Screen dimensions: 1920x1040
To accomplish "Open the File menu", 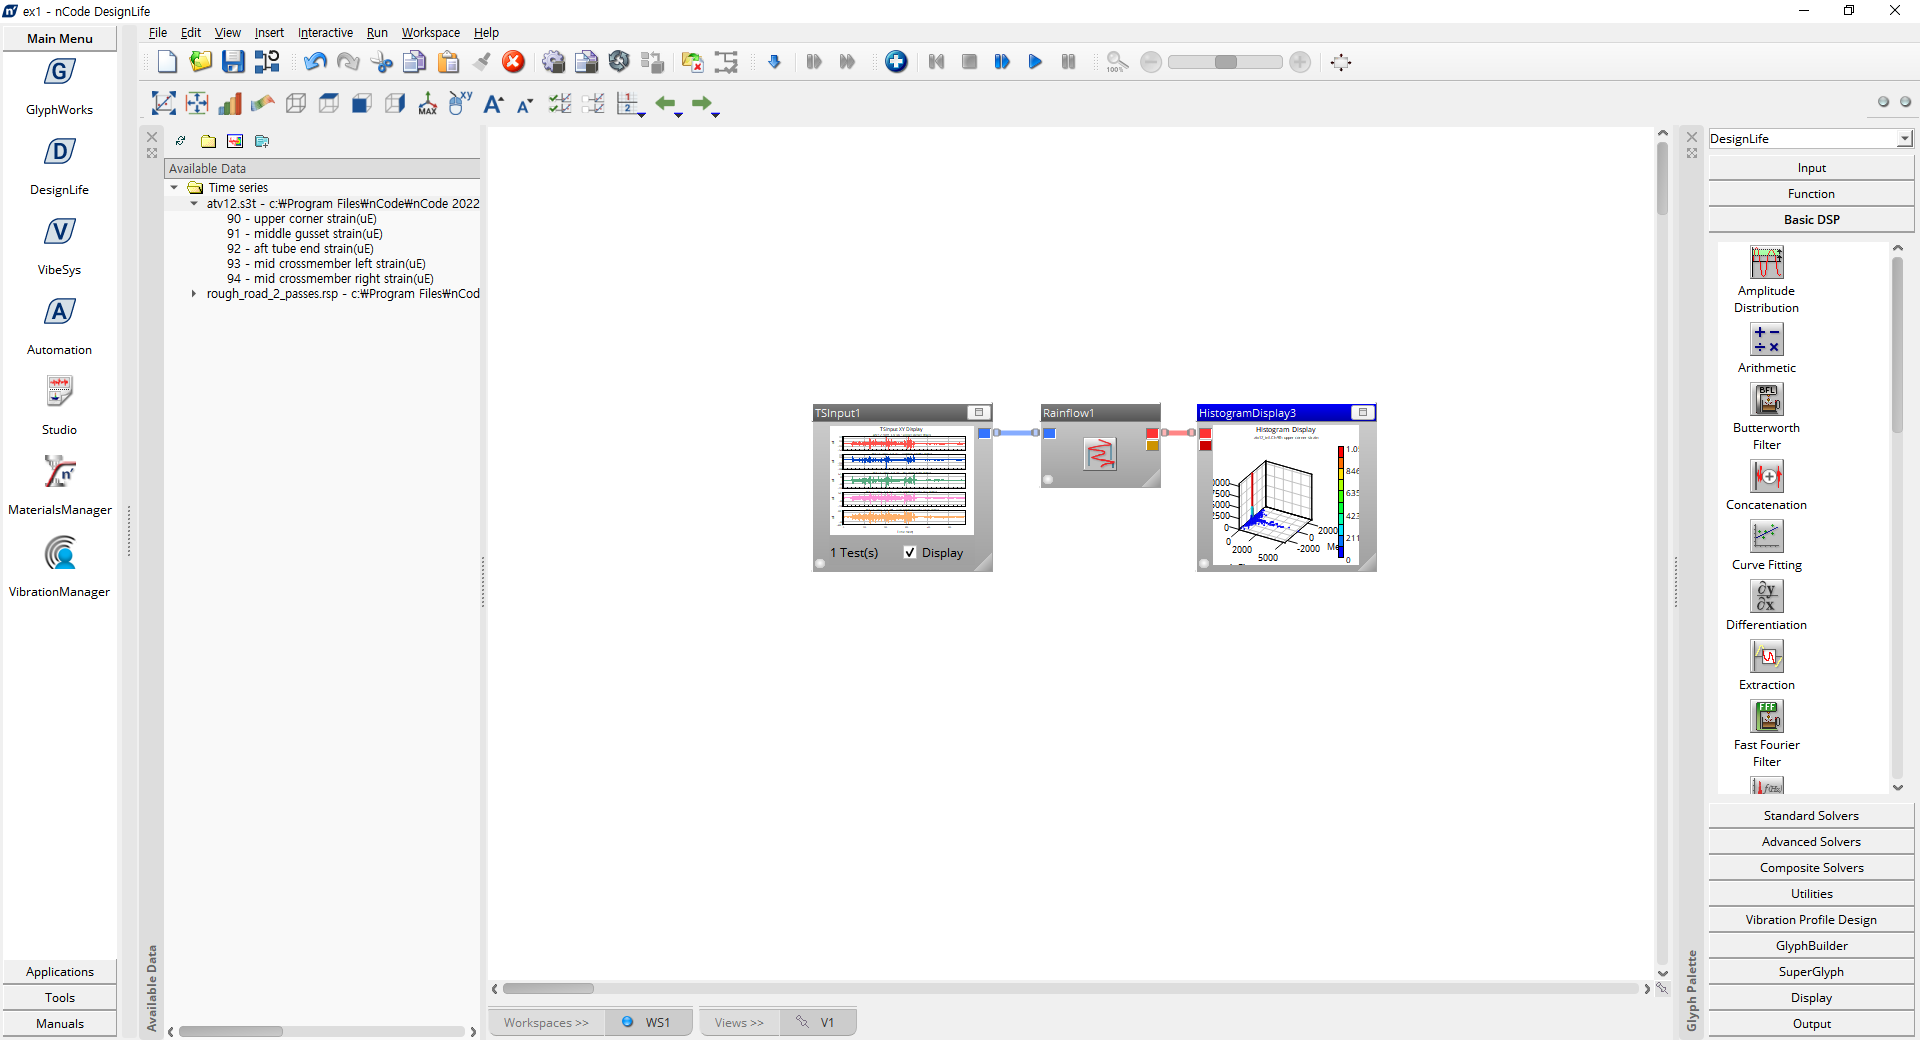I will click(158, 32).
